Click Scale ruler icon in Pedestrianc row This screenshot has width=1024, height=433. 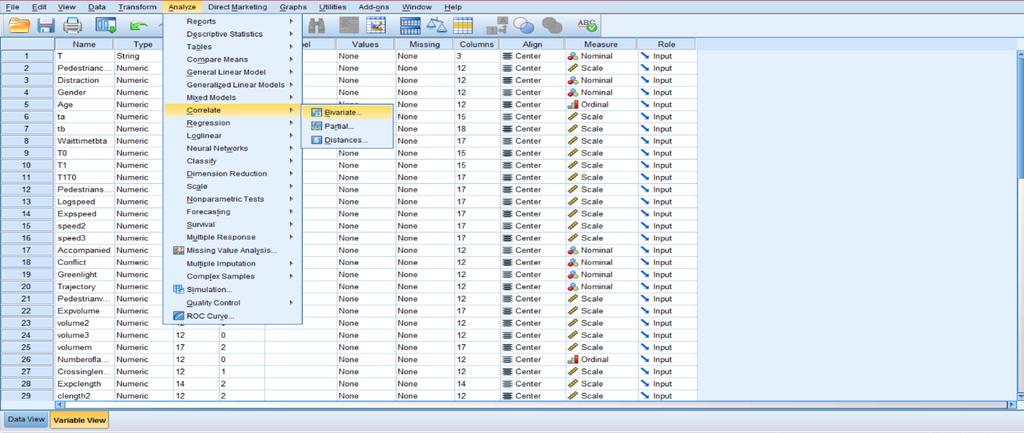573,68
